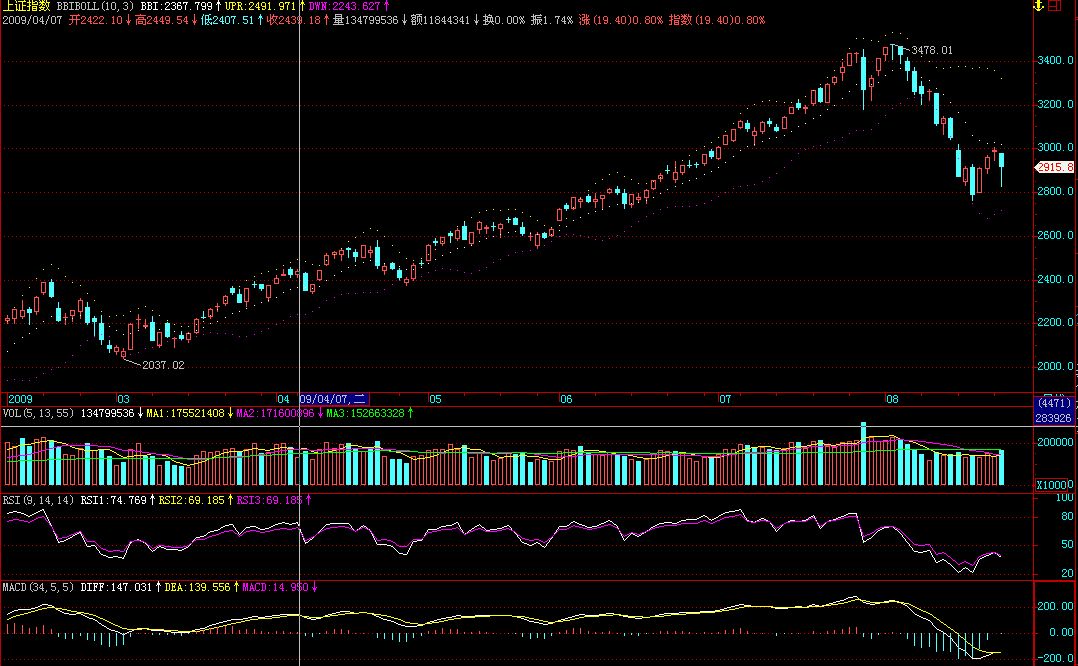Select the 上证指数 title label
Screen dimensions: 1078x666
(26, 6)
